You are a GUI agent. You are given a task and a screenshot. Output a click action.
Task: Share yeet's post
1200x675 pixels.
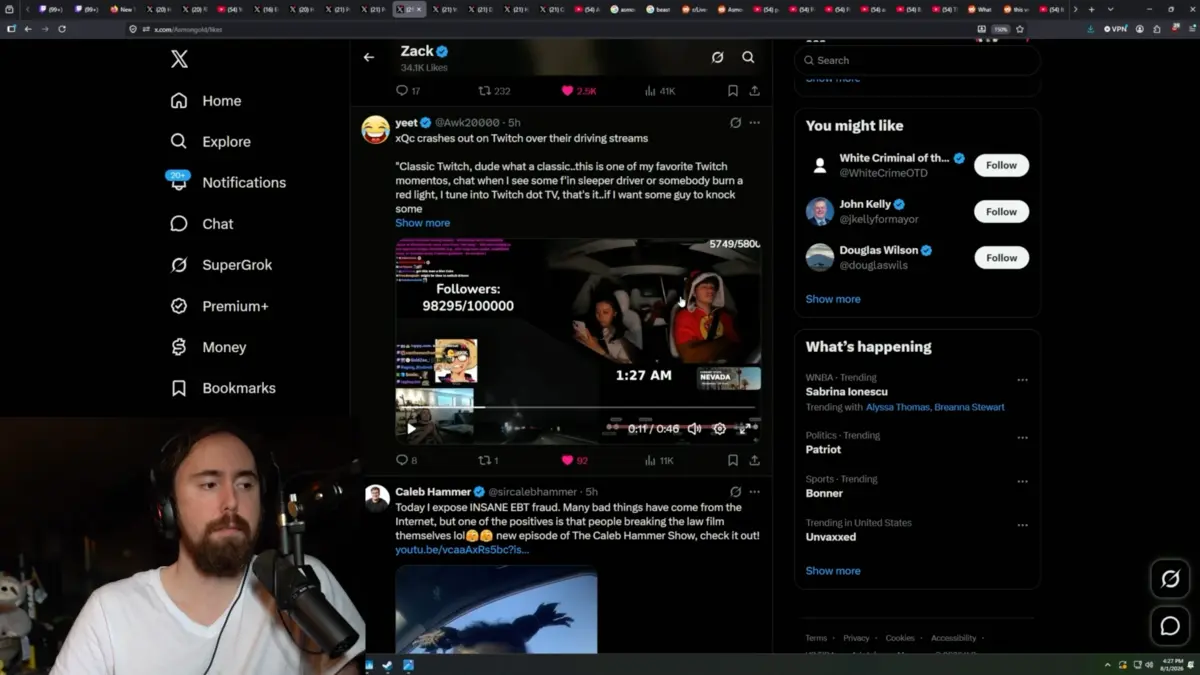(x=755, y=461)
